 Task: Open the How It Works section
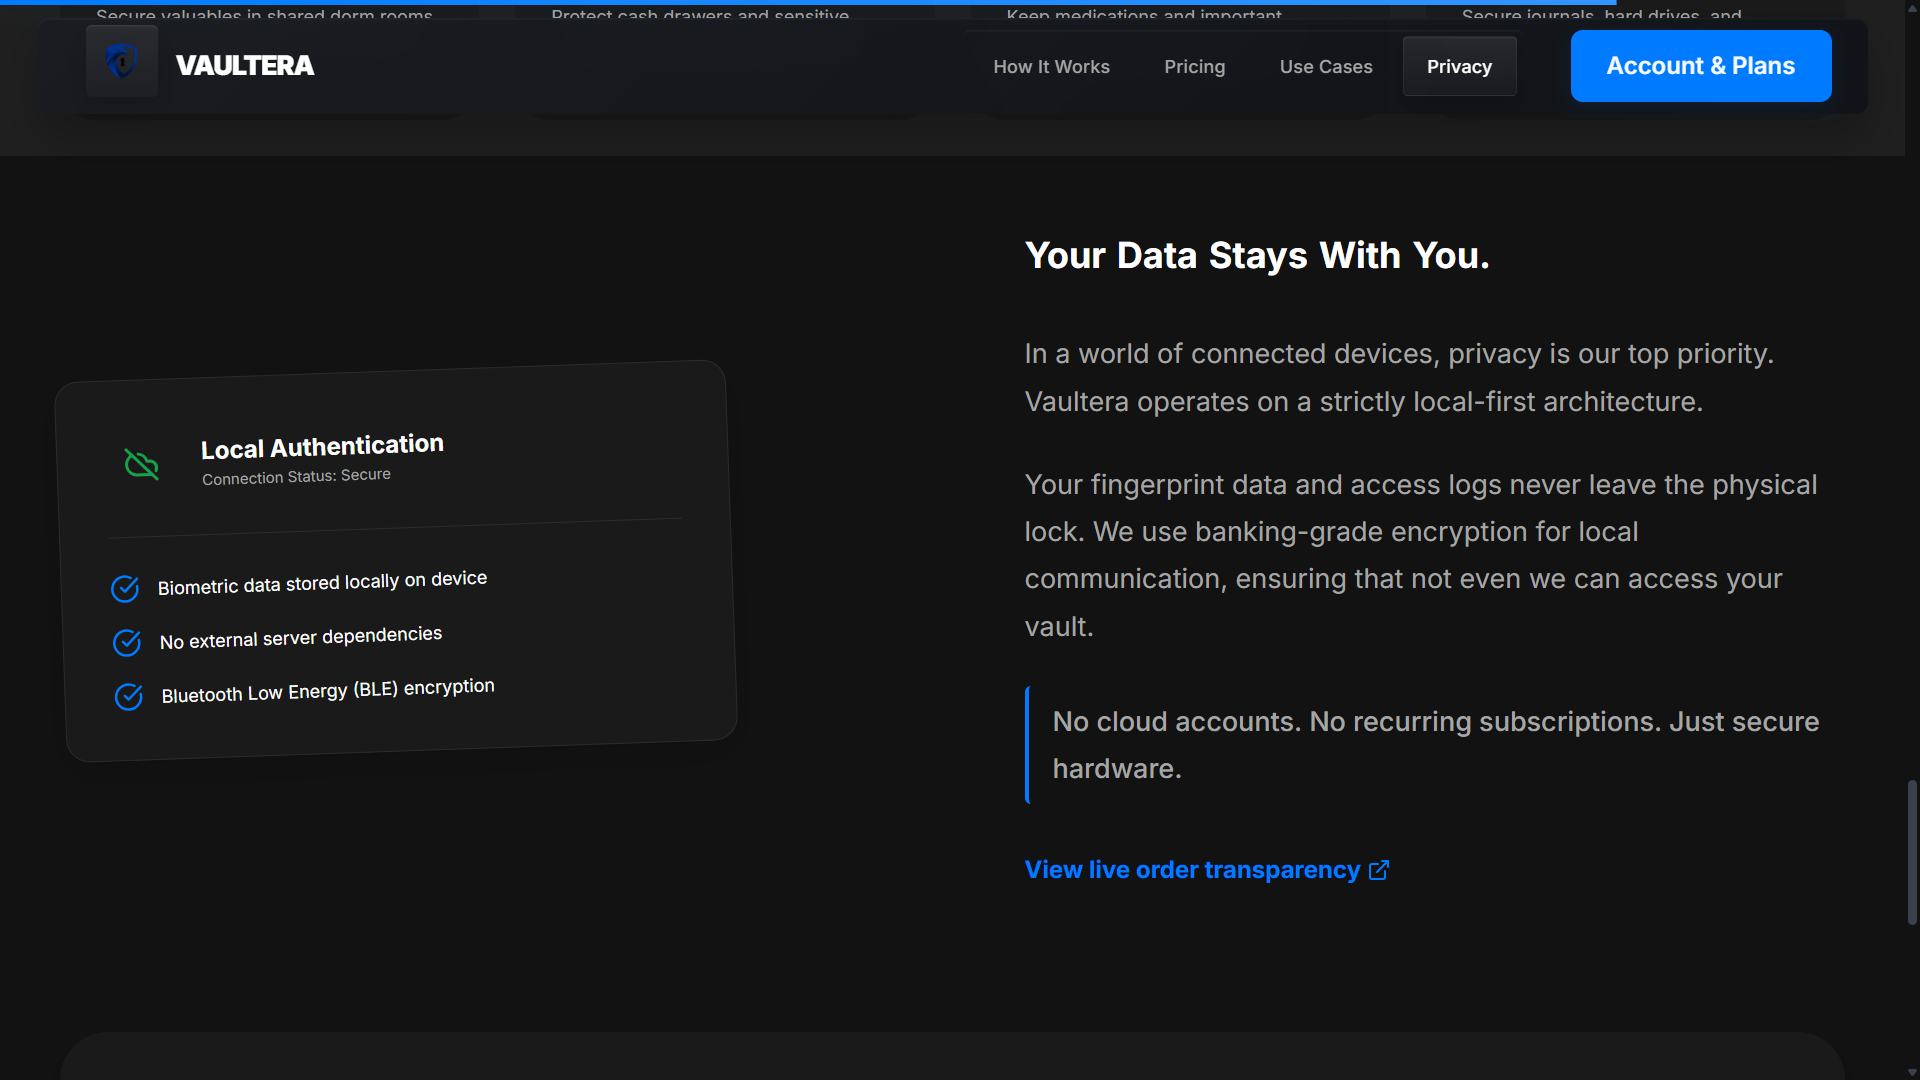pyautogui.click(x=1051, y=67)
